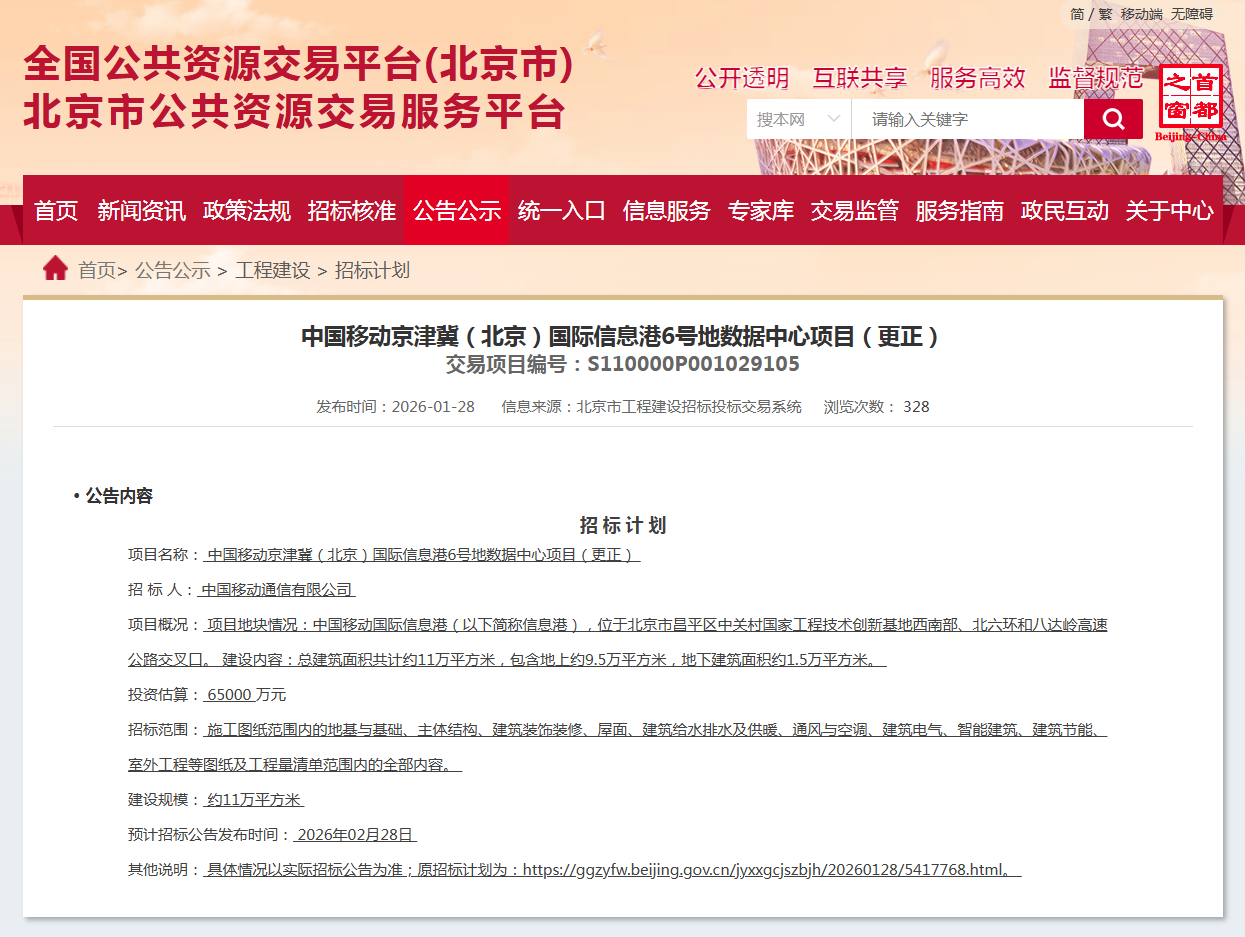Click 关于中心 menu item
Image resolution: width=1245 pixels, height=937 pixels.
[1169, 211]
